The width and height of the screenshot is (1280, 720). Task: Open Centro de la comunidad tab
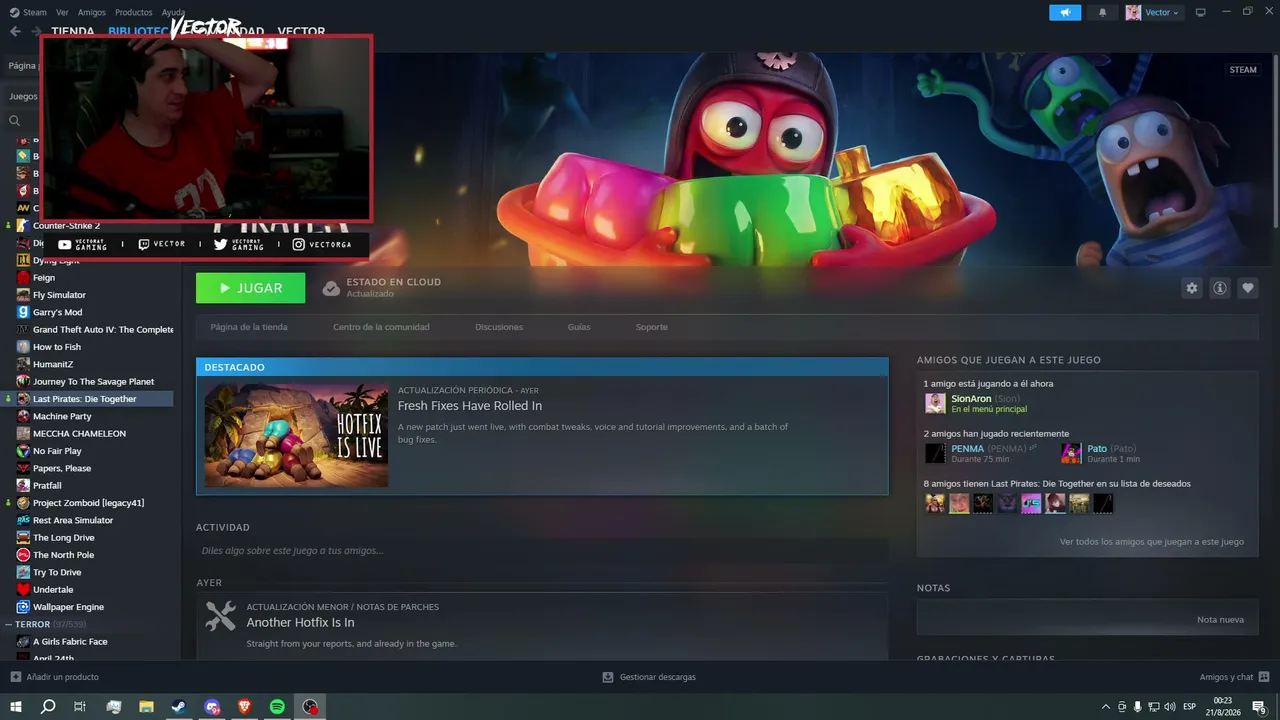click(381, 327)
